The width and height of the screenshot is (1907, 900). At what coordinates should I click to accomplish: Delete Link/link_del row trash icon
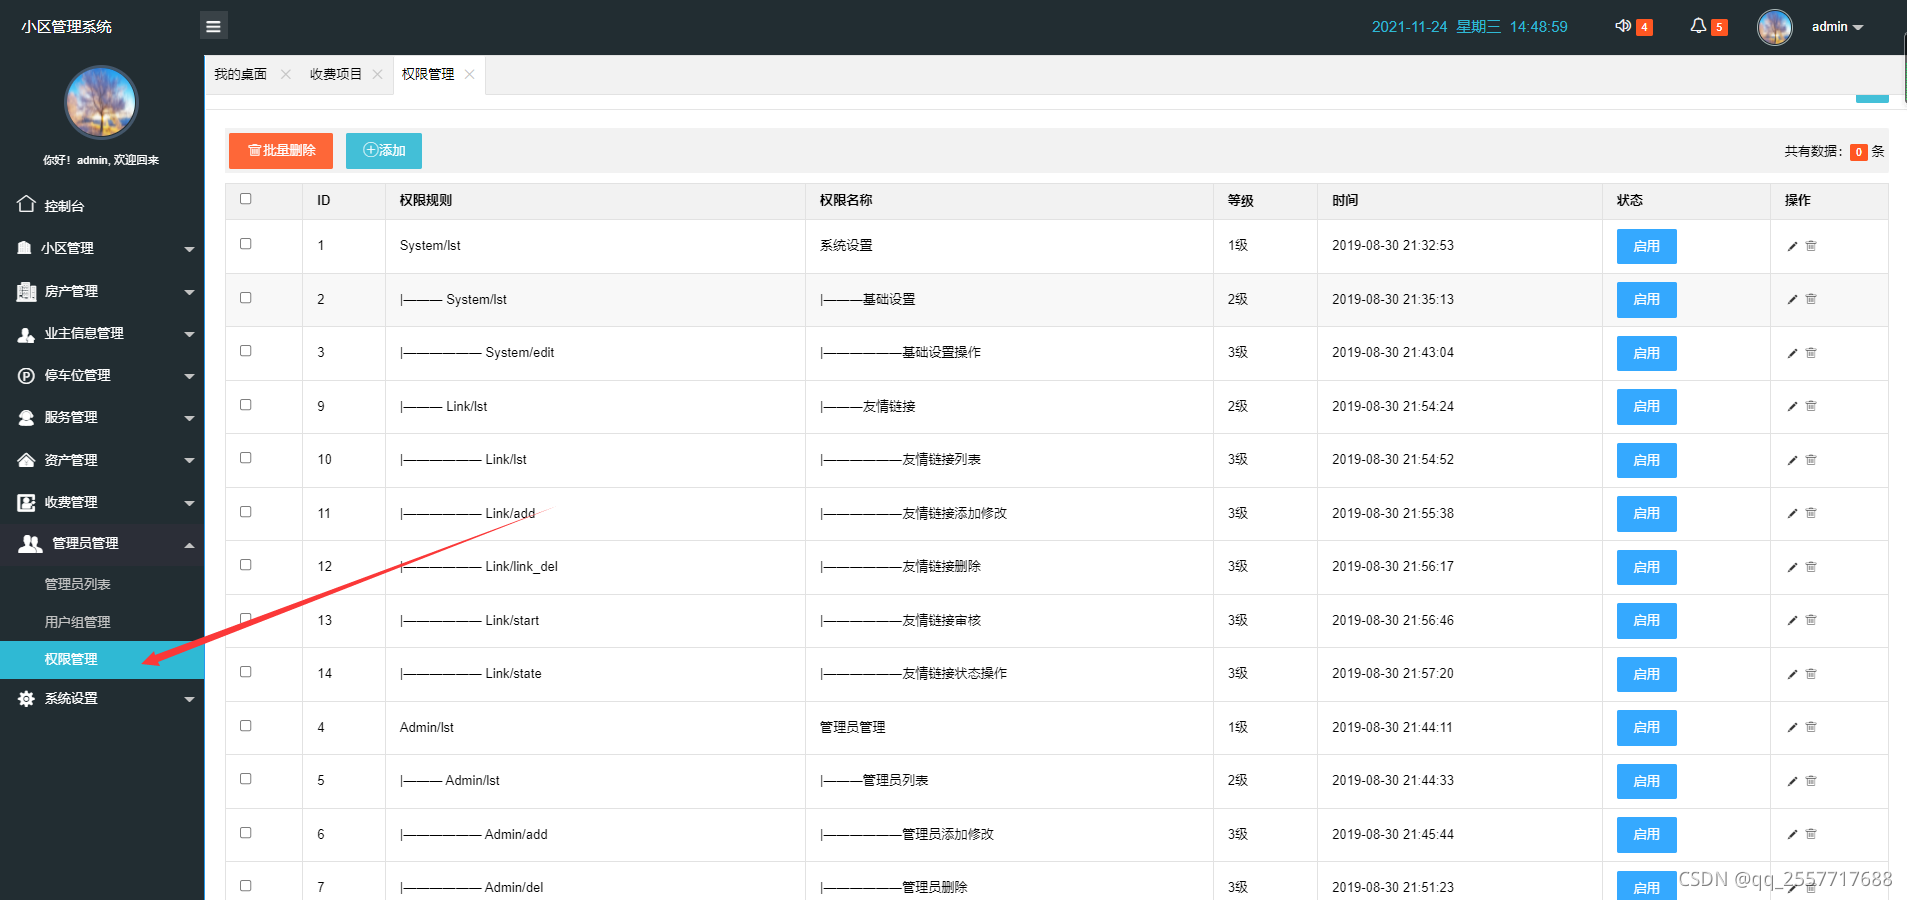point(1811,567)
